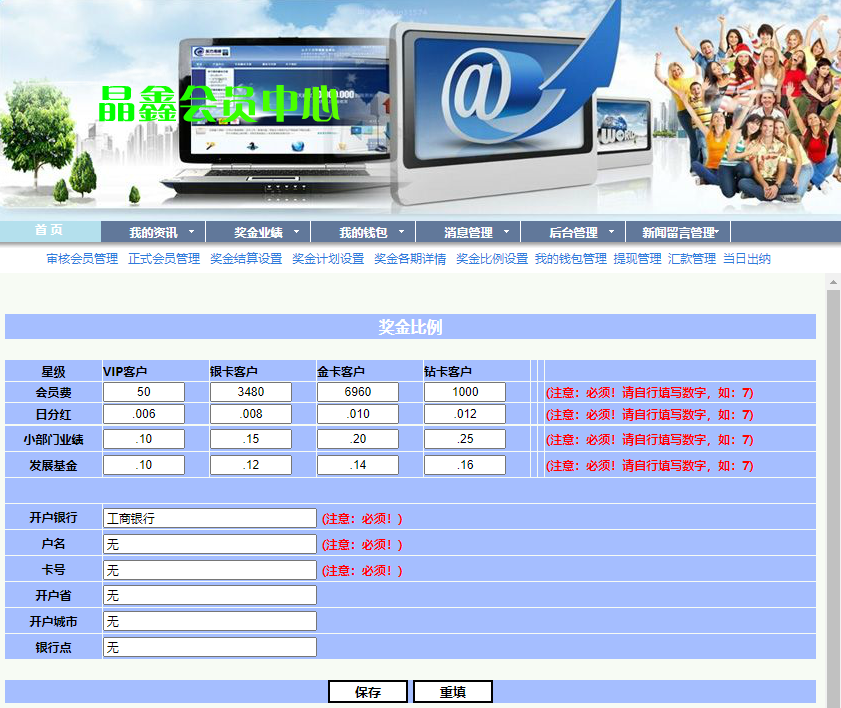The width and height of the screenshot is (841, 708).
Task: Open the 提现管理 link
Action: pos(637,259)
